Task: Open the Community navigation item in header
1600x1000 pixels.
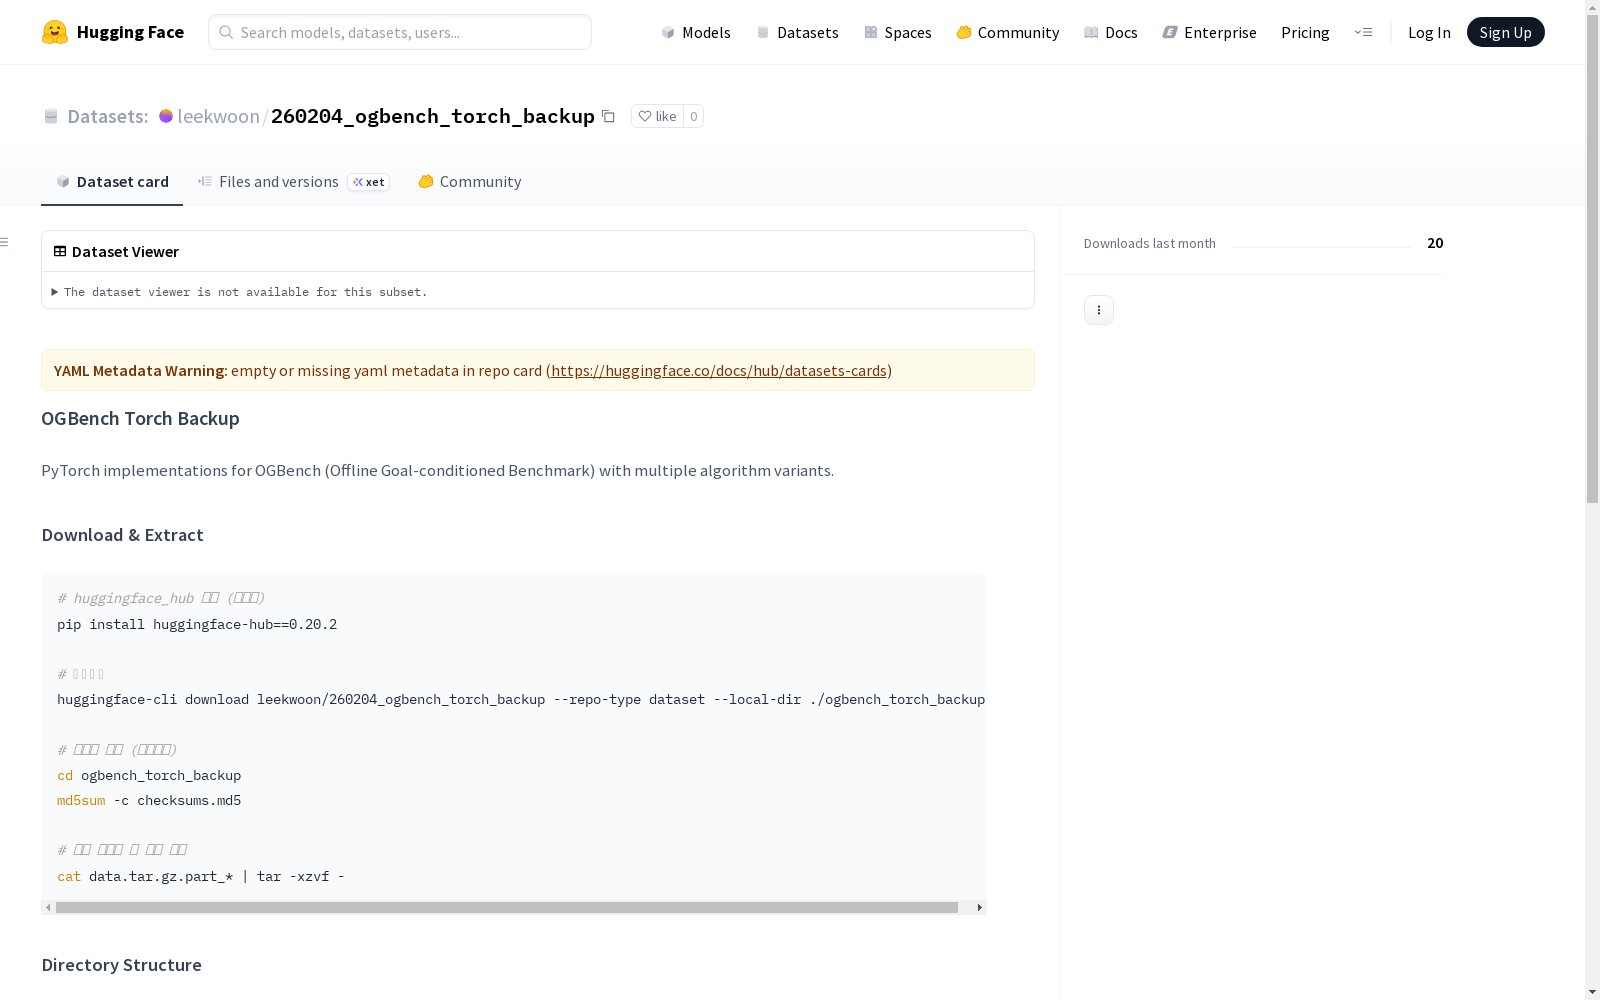Action: click(x=1008, y=32)
